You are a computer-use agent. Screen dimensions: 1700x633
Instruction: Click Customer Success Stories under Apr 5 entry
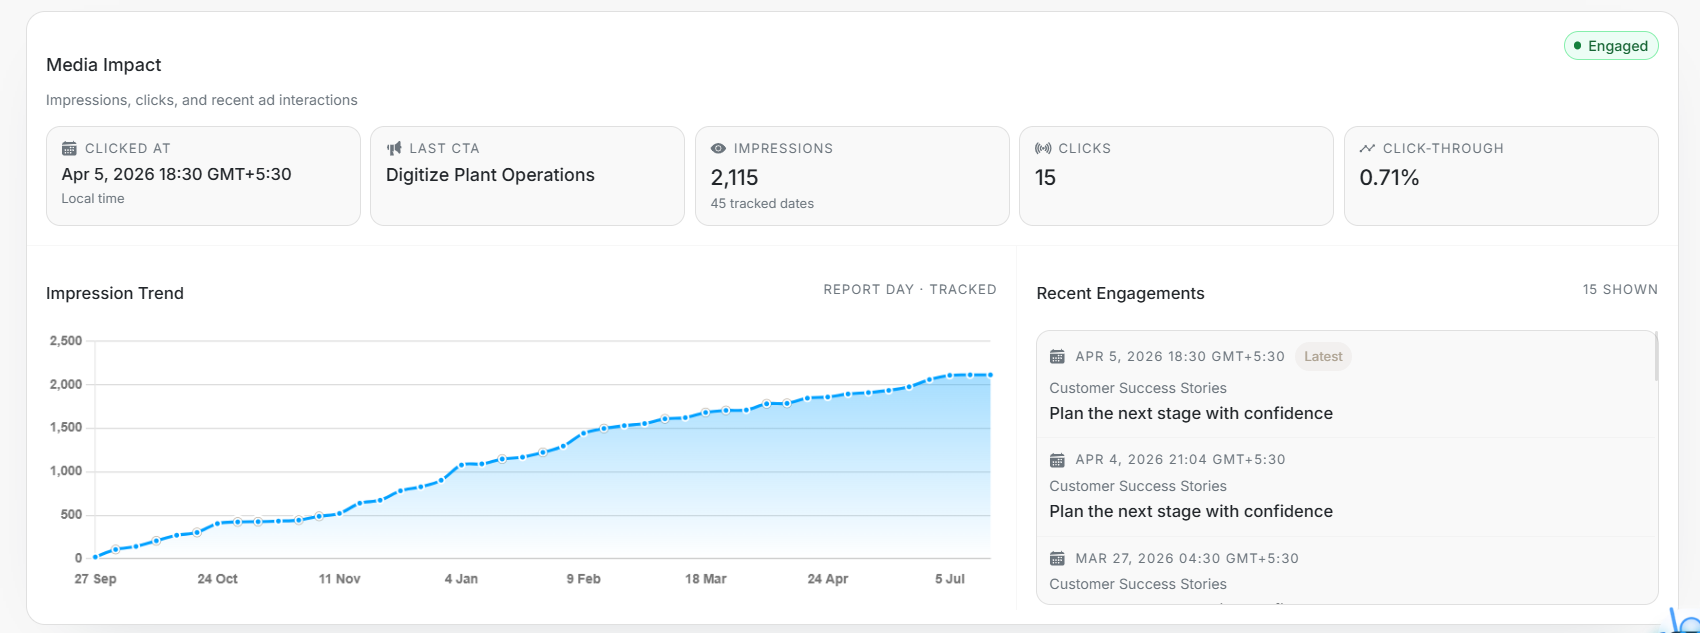click(1138, 388)
